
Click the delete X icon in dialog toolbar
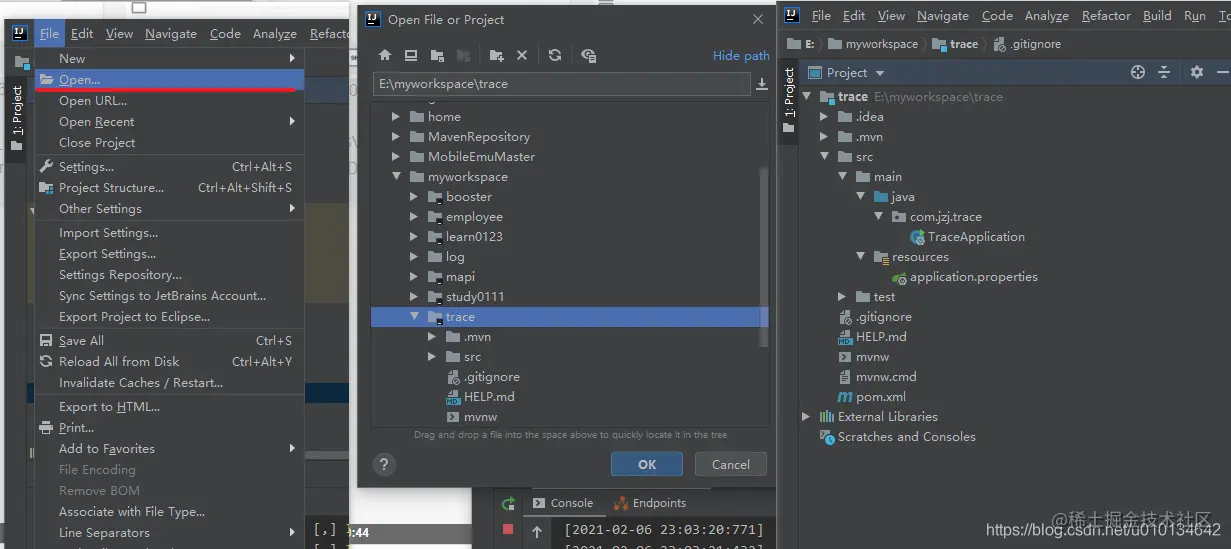click(522, 55)
